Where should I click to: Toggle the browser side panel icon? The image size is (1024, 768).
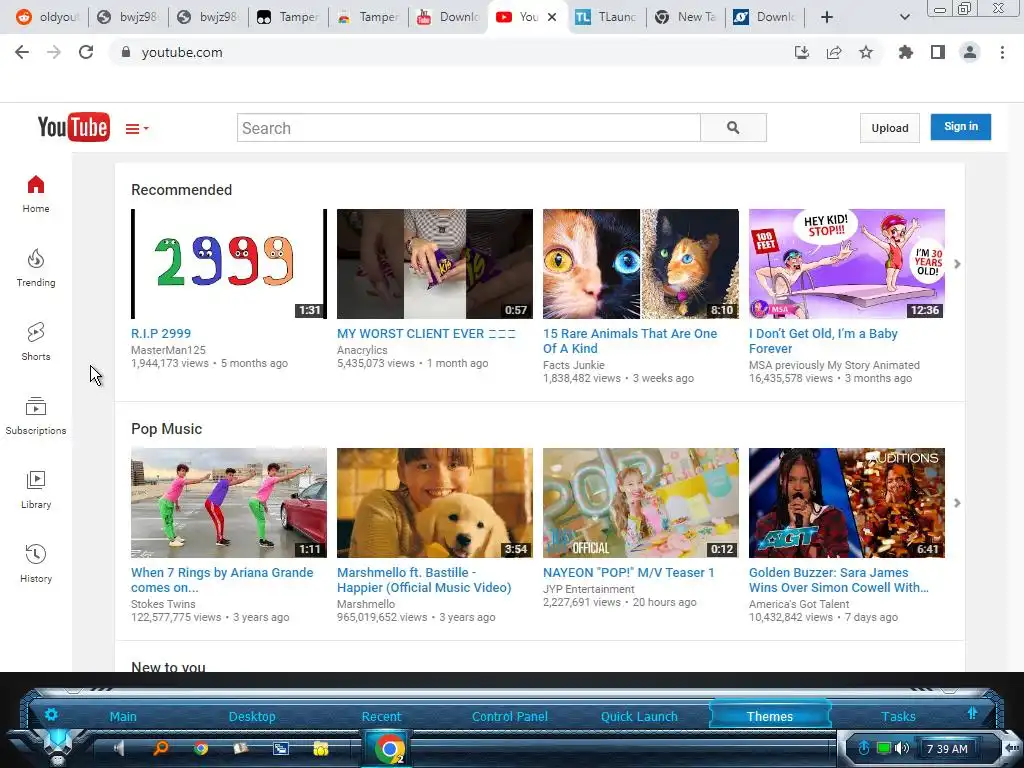(938, 52)
